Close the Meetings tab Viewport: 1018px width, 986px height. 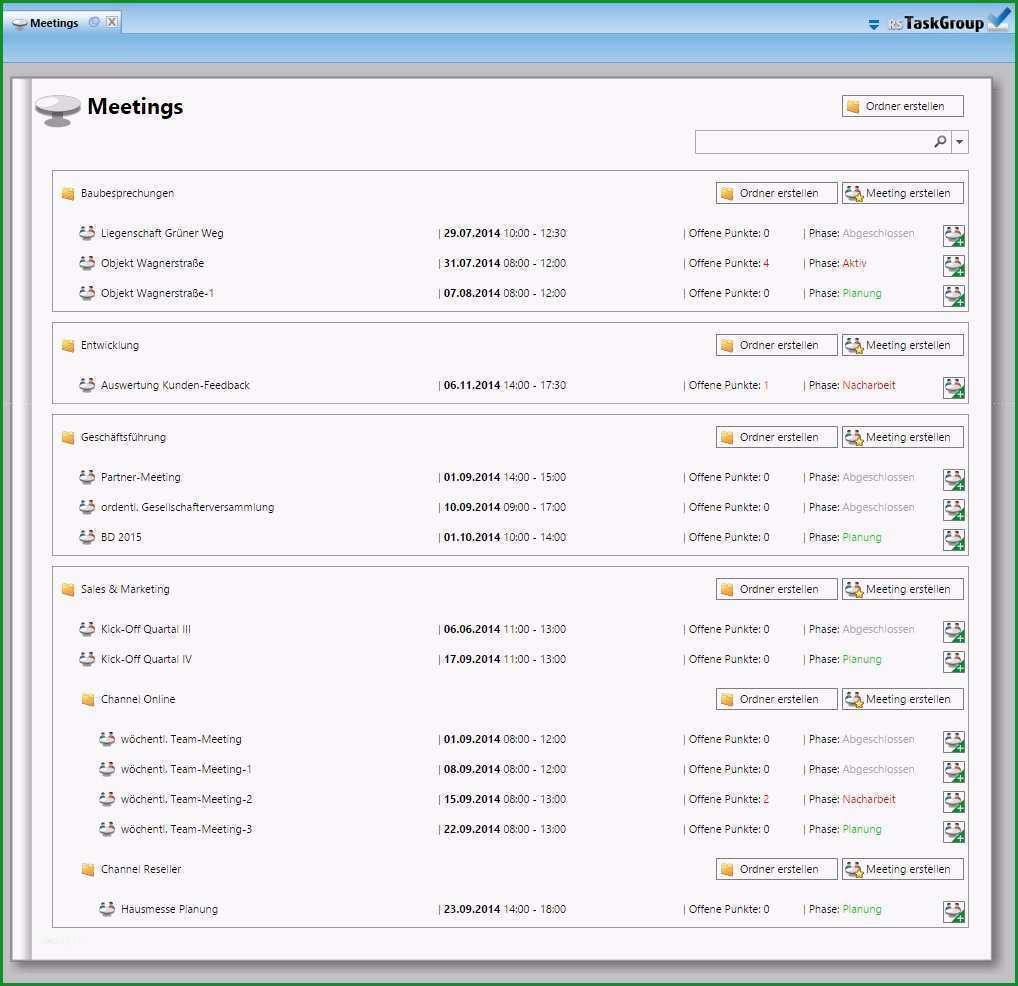(112, 22)
